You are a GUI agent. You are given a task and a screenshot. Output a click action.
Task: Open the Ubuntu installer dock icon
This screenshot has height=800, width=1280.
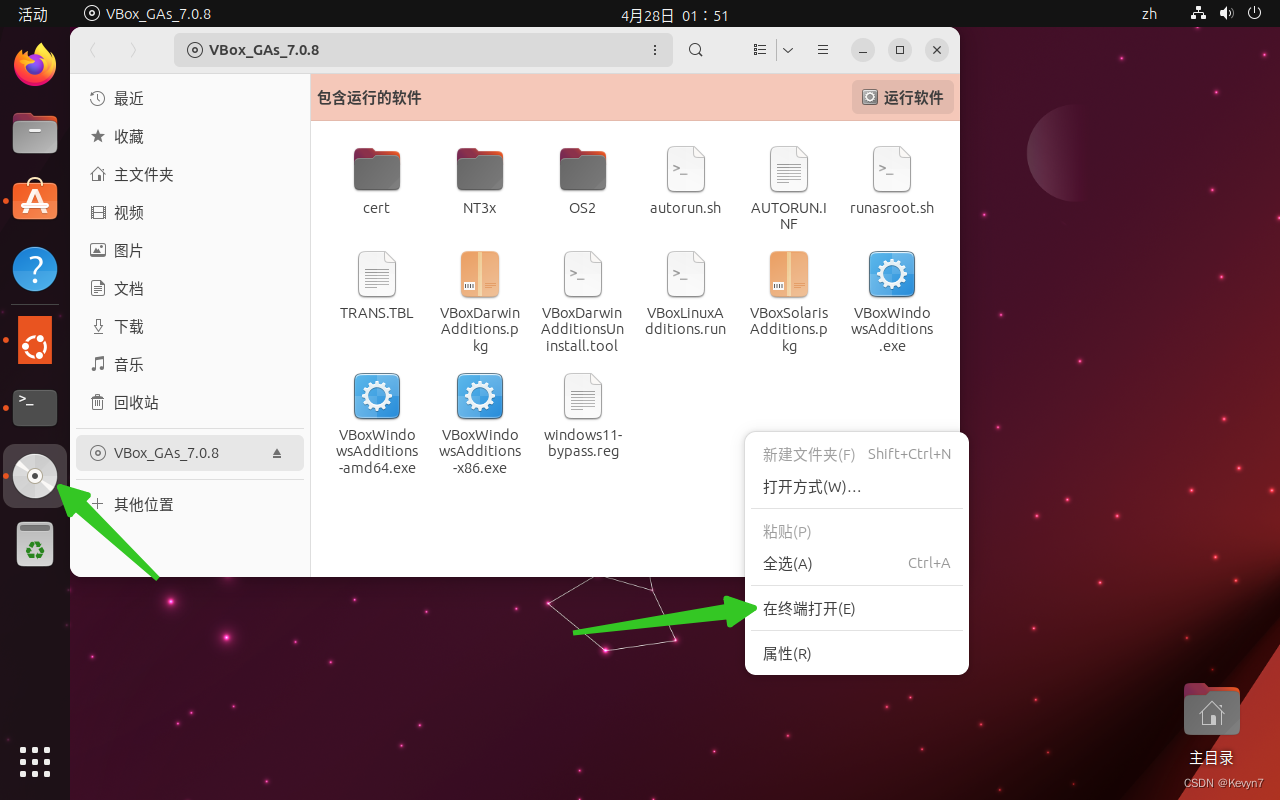coord(35,340)
